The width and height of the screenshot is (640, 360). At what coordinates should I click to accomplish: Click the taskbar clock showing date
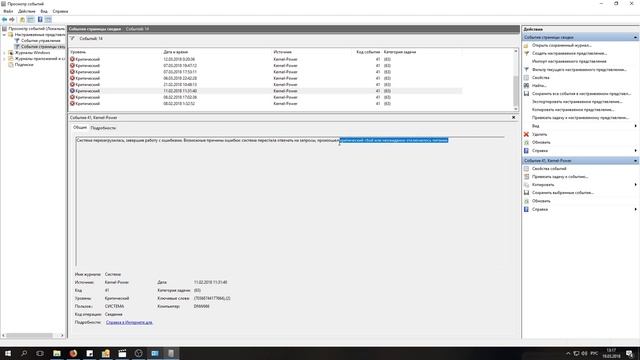(611, 353)
